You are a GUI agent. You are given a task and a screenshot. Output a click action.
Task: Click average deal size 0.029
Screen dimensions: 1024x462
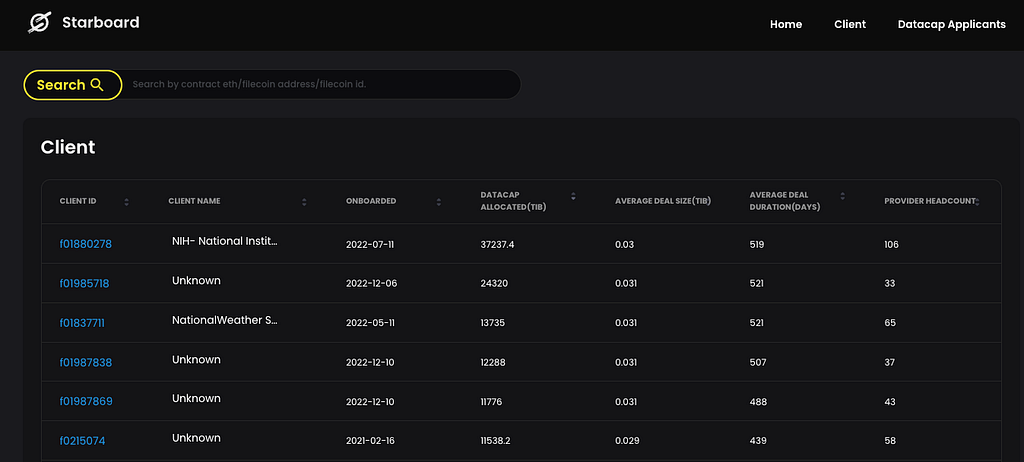point(626,441)
